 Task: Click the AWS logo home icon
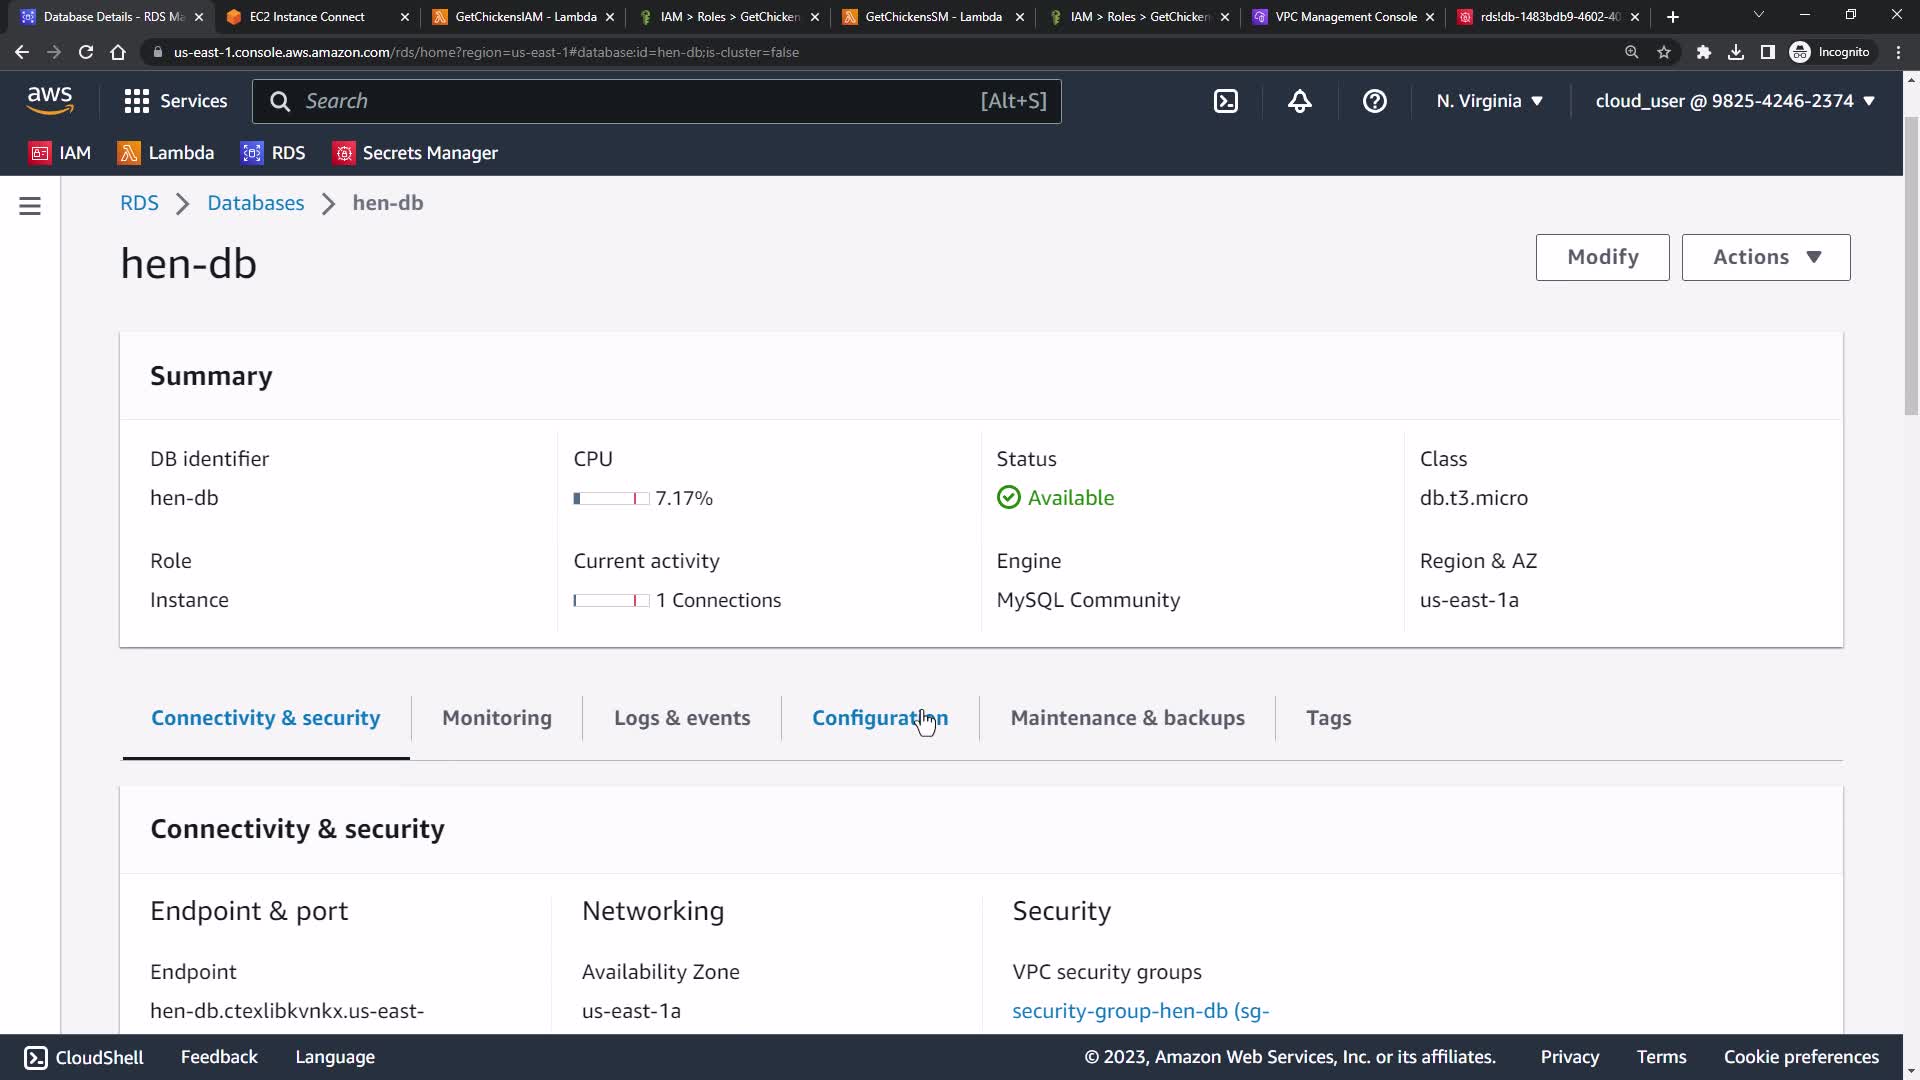point(49,100)
